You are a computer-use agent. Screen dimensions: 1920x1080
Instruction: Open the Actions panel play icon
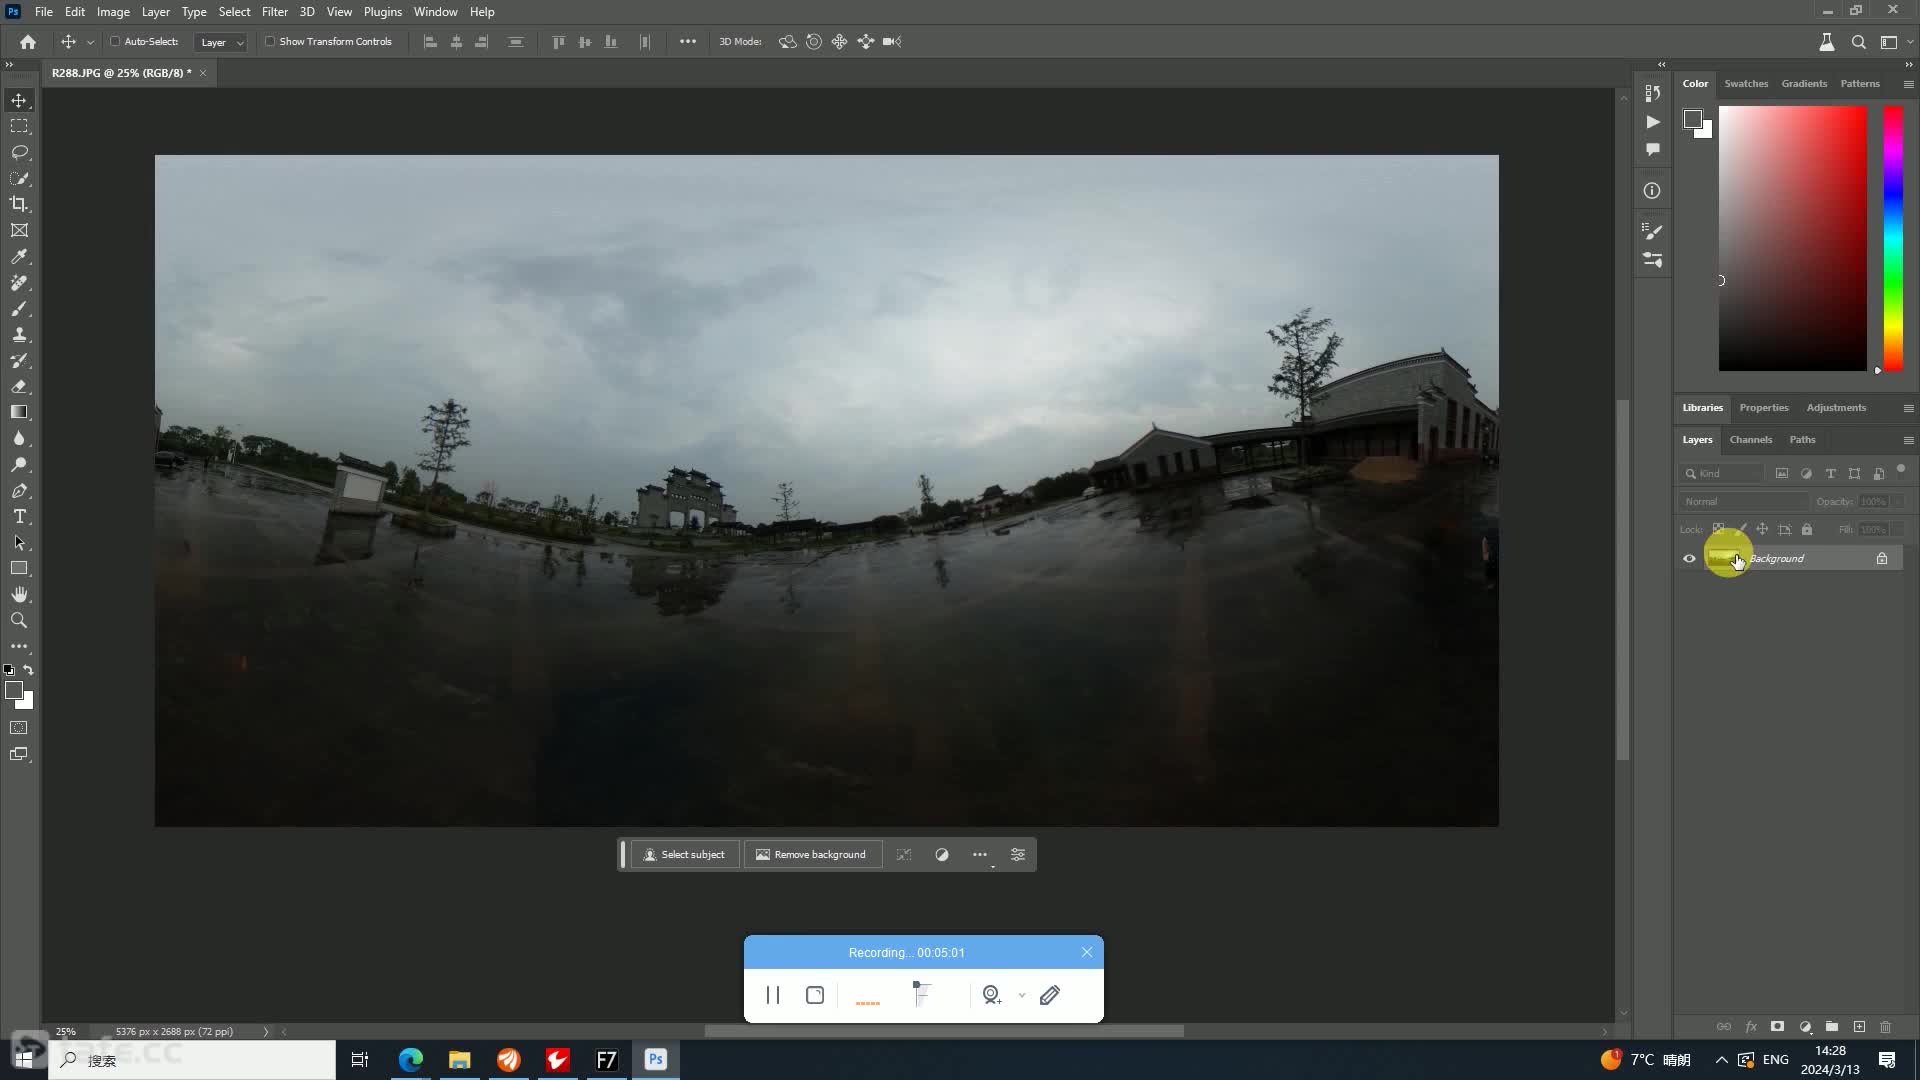[1652, 122]
